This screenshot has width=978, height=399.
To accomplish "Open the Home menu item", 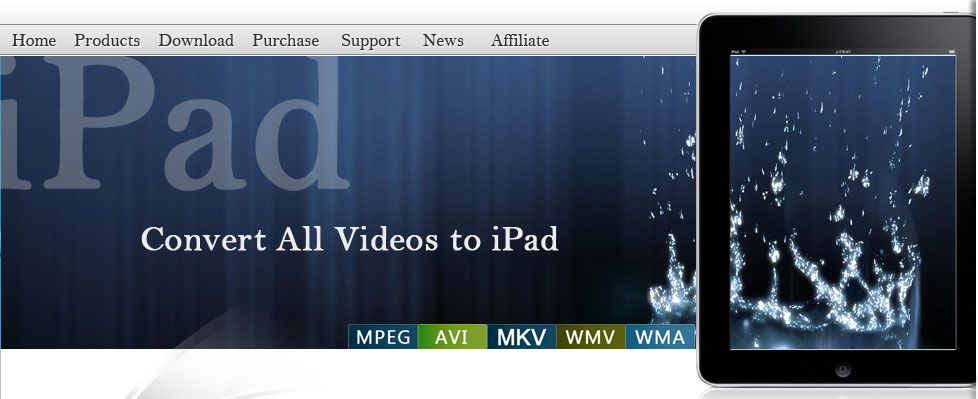I will tap(34, 41).
